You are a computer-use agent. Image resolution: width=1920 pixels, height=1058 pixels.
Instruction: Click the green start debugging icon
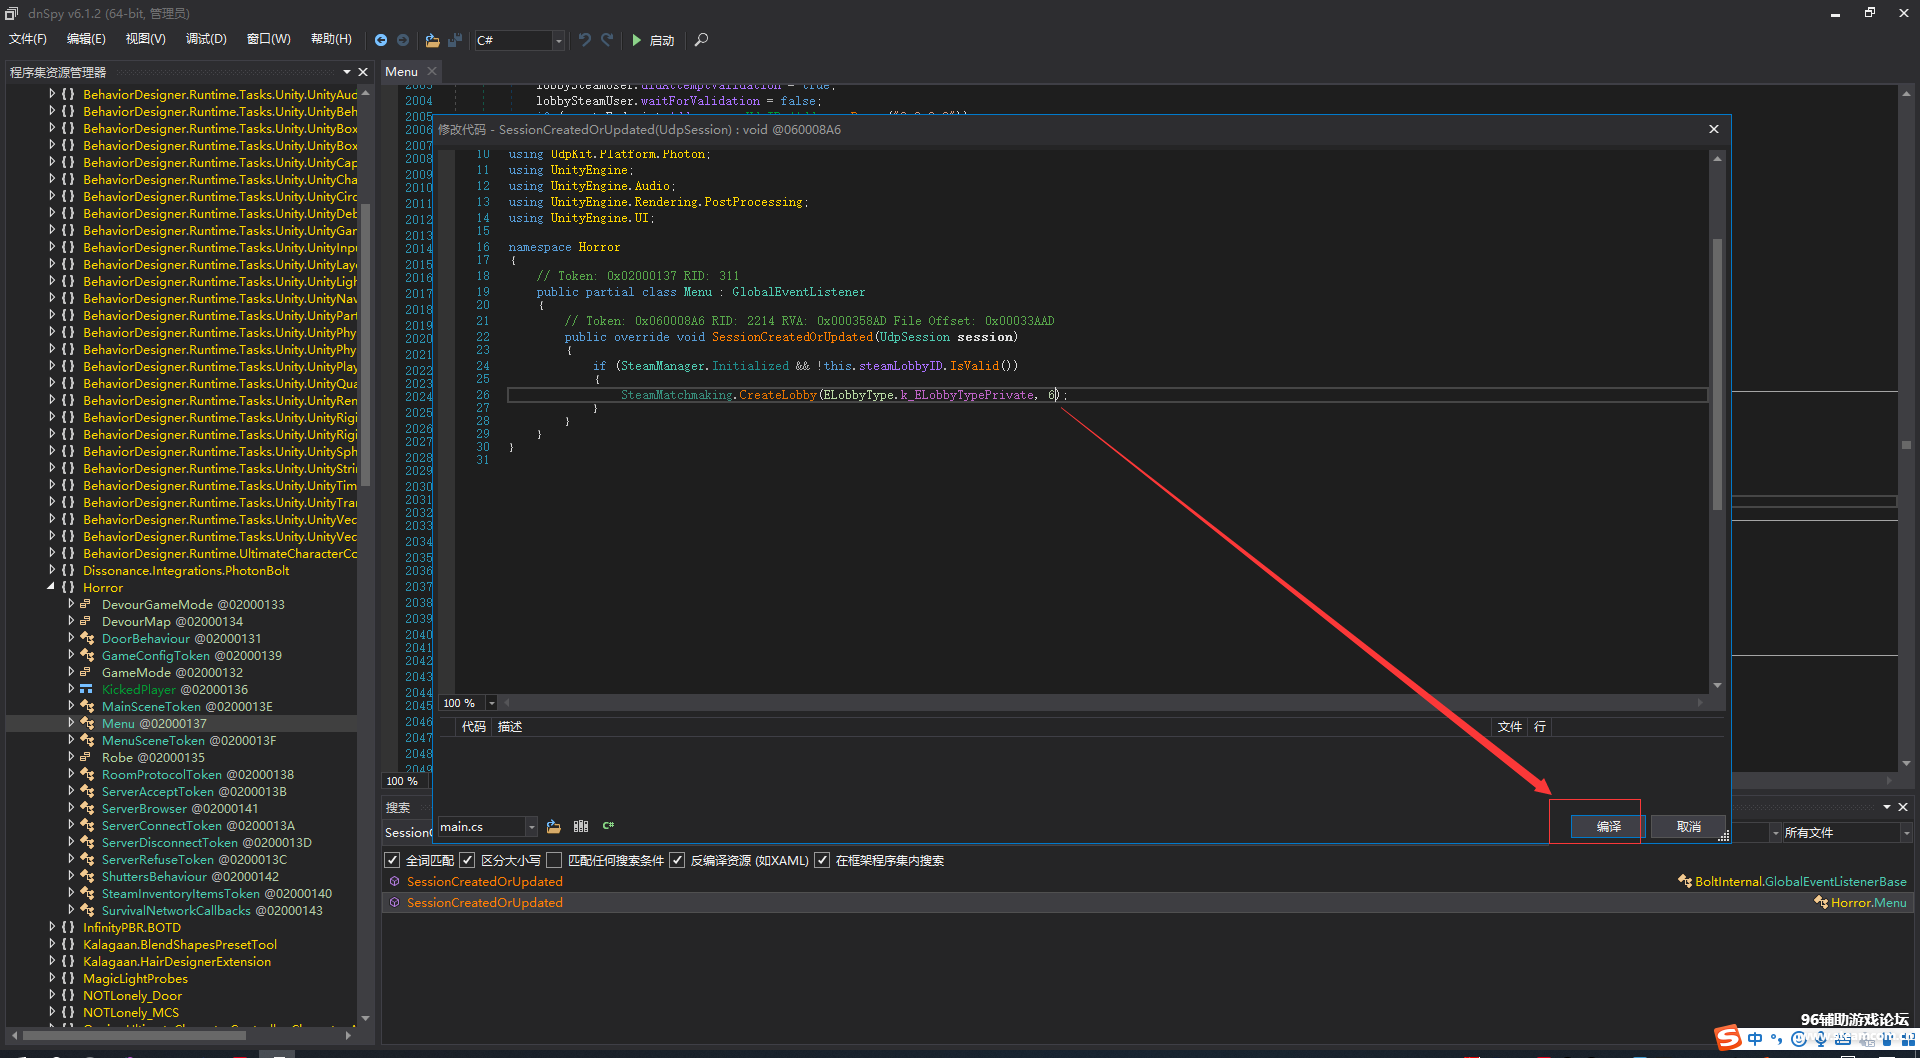click(637, 40)
